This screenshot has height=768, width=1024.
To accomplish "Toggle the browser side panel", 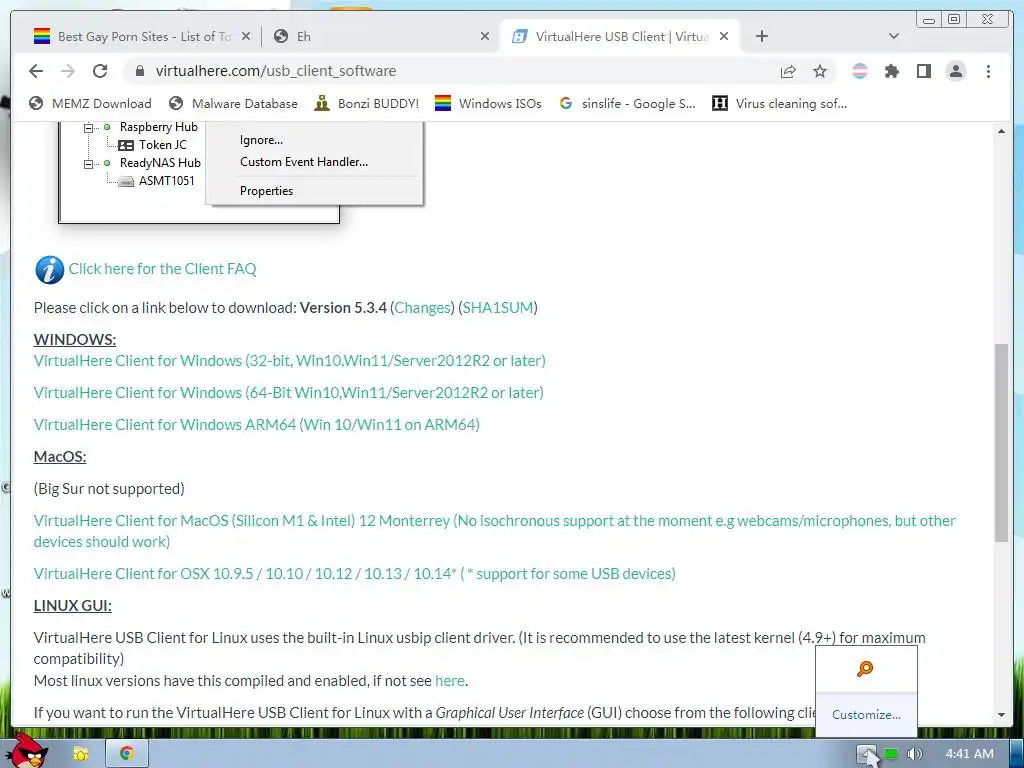I will coord(923,71).
